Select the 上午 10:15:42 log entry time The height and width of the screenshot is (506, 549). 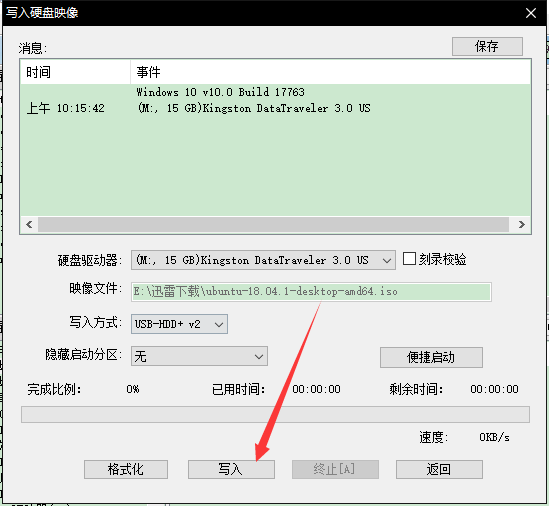click(x=66, y=108)
